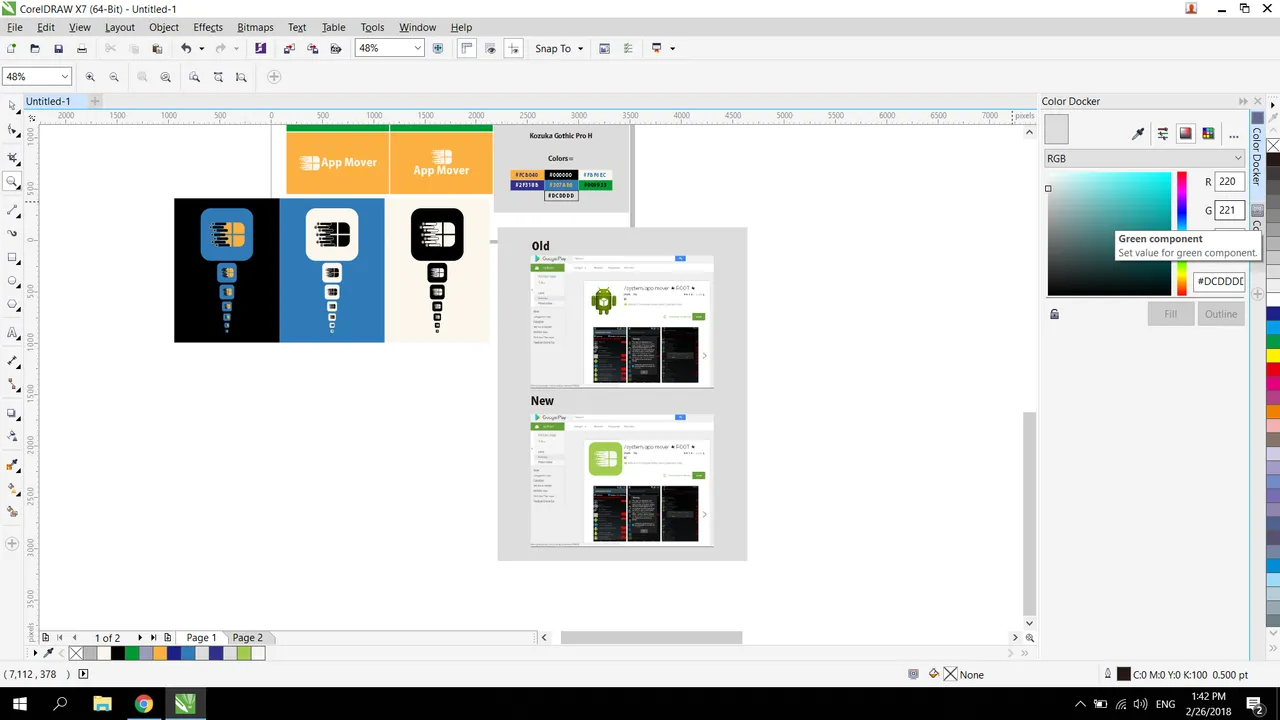The height and width of the screenshot is (720, 1280).
Task: Open Color Docker more options ellipsis
Action: pos(1233,135)
